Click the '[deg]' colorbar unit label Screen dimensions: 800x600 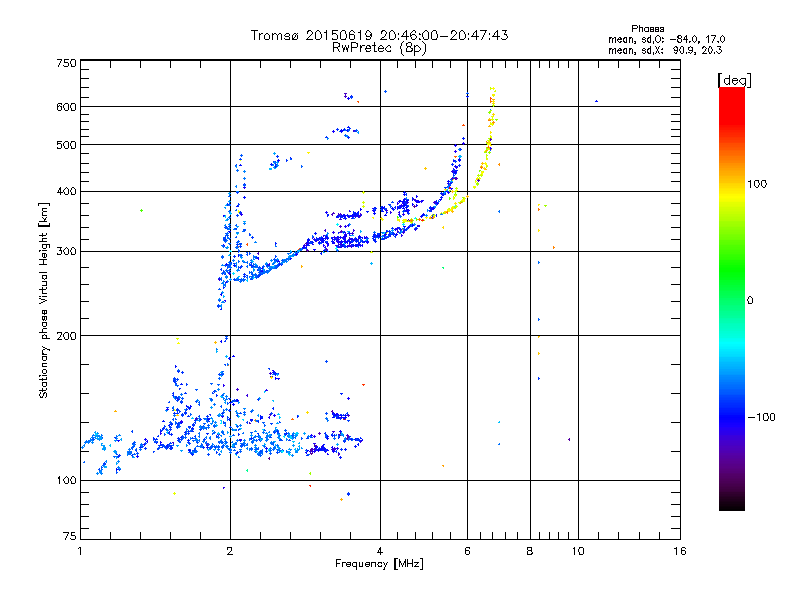(734, 80)
